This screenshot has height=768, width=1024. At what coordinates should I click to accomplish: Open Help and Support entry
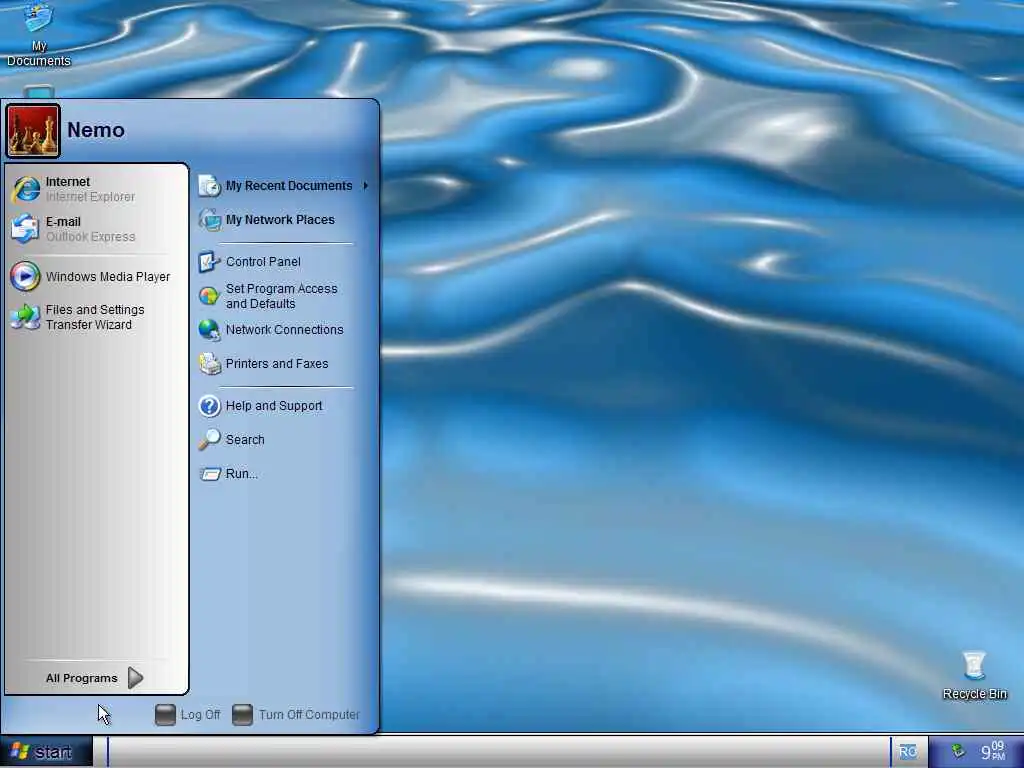pos(274,406)
